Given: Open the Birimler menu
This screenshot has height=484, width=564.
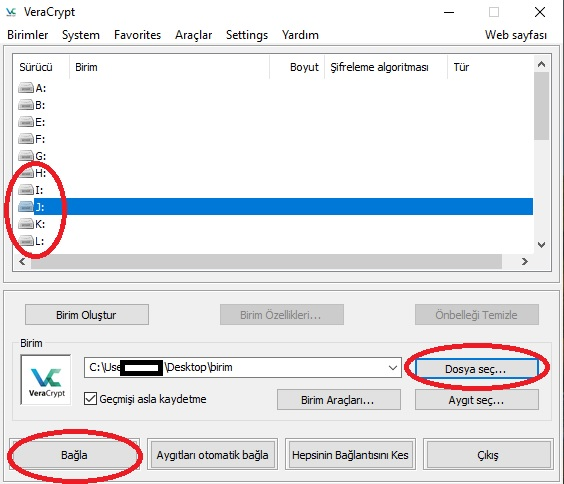Looking at the screenshot, I should click(28, 35).
